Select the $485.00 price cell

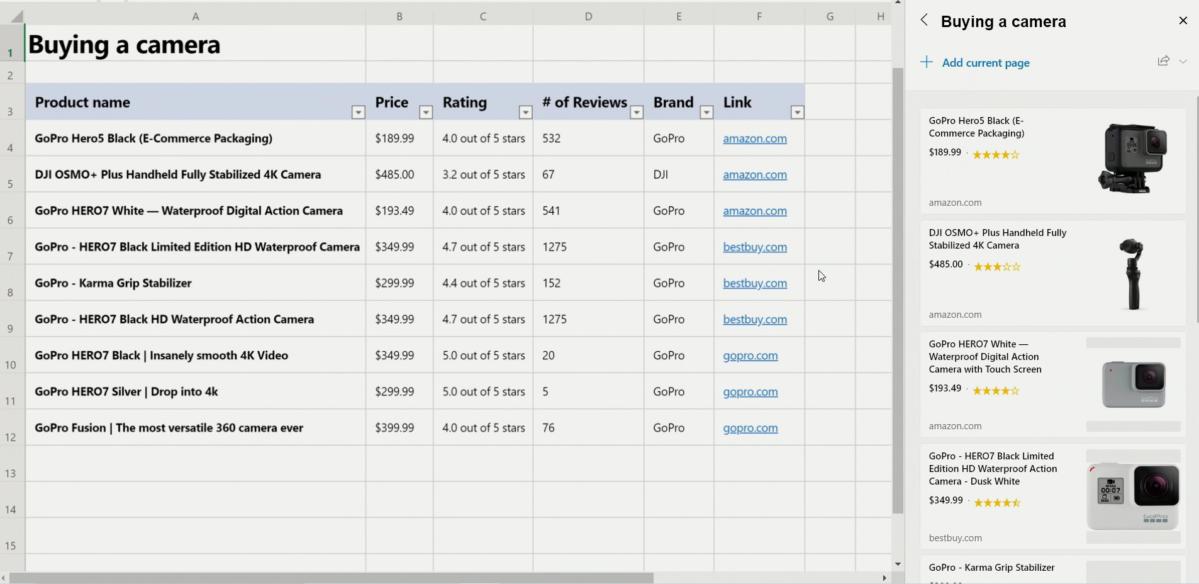(399, 174)
